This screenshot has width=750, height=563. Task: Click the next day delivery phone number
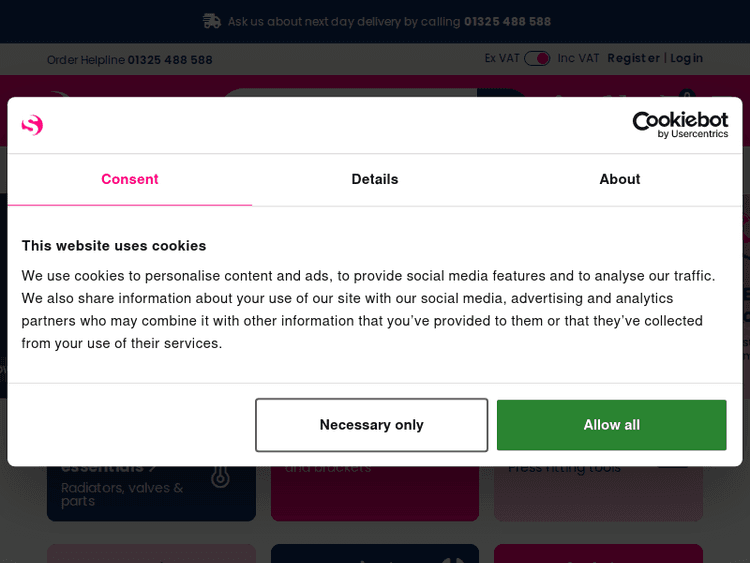point(507,21)
